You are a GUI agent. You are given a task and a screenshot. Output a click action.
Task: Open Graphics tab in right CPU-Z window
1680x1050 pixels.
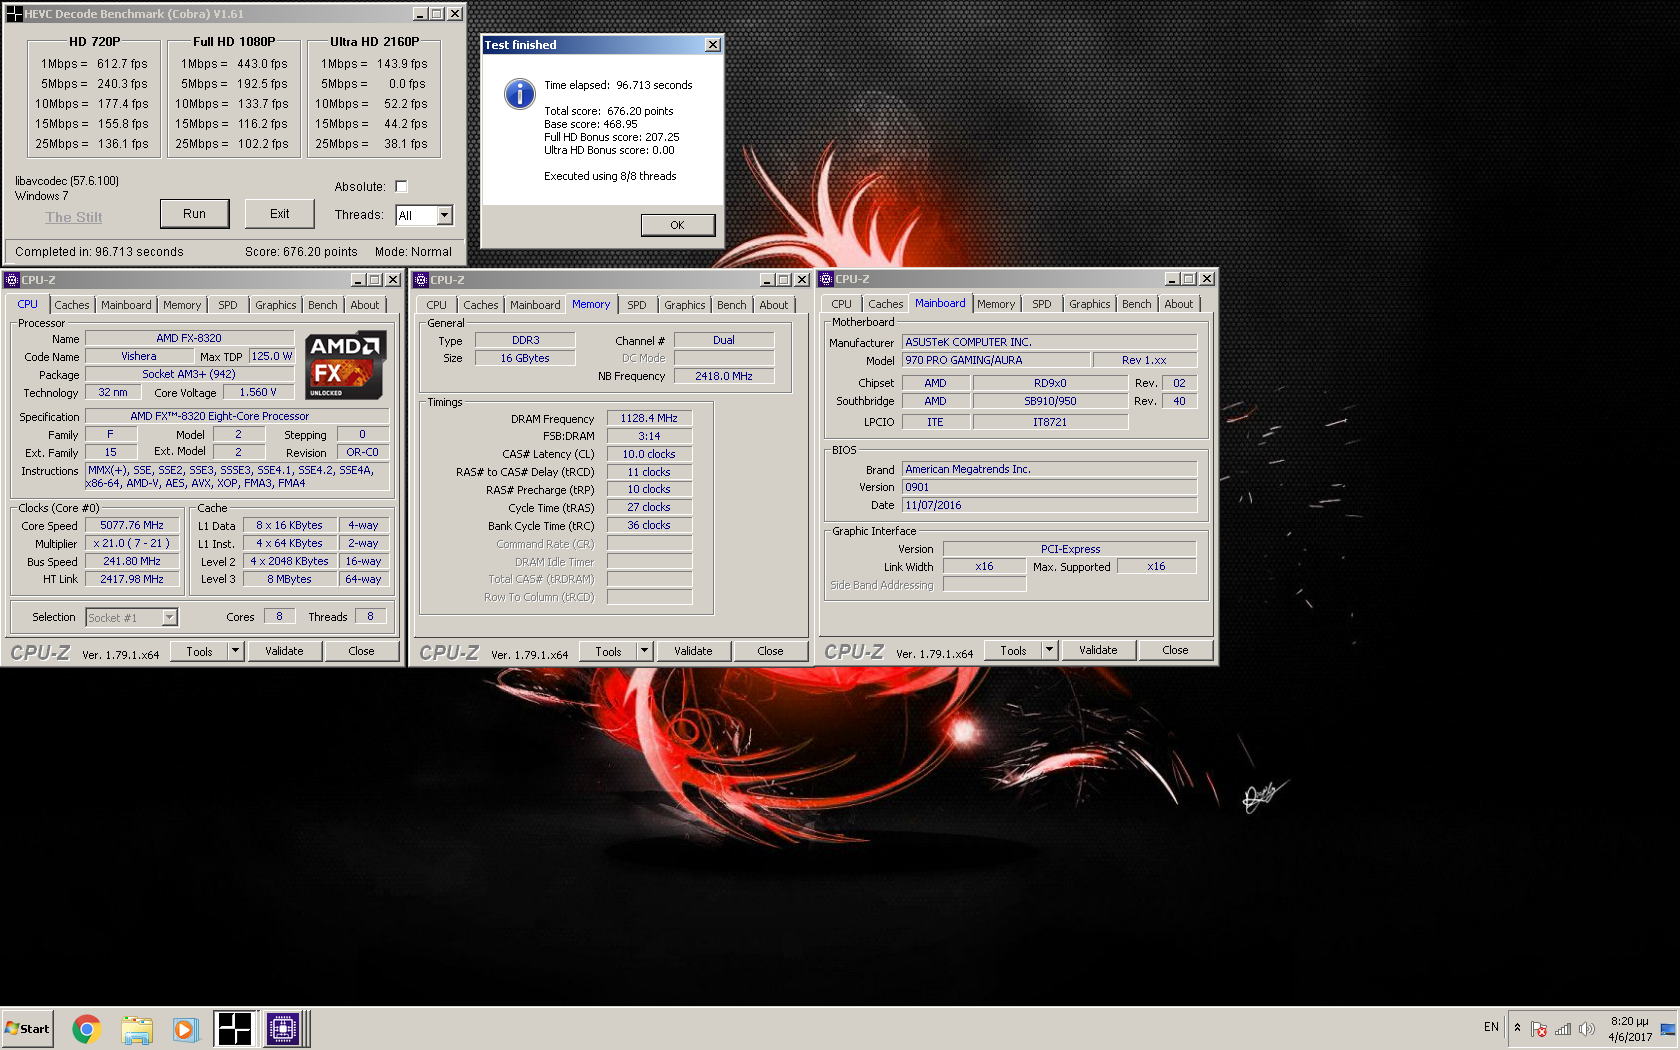1090,304
